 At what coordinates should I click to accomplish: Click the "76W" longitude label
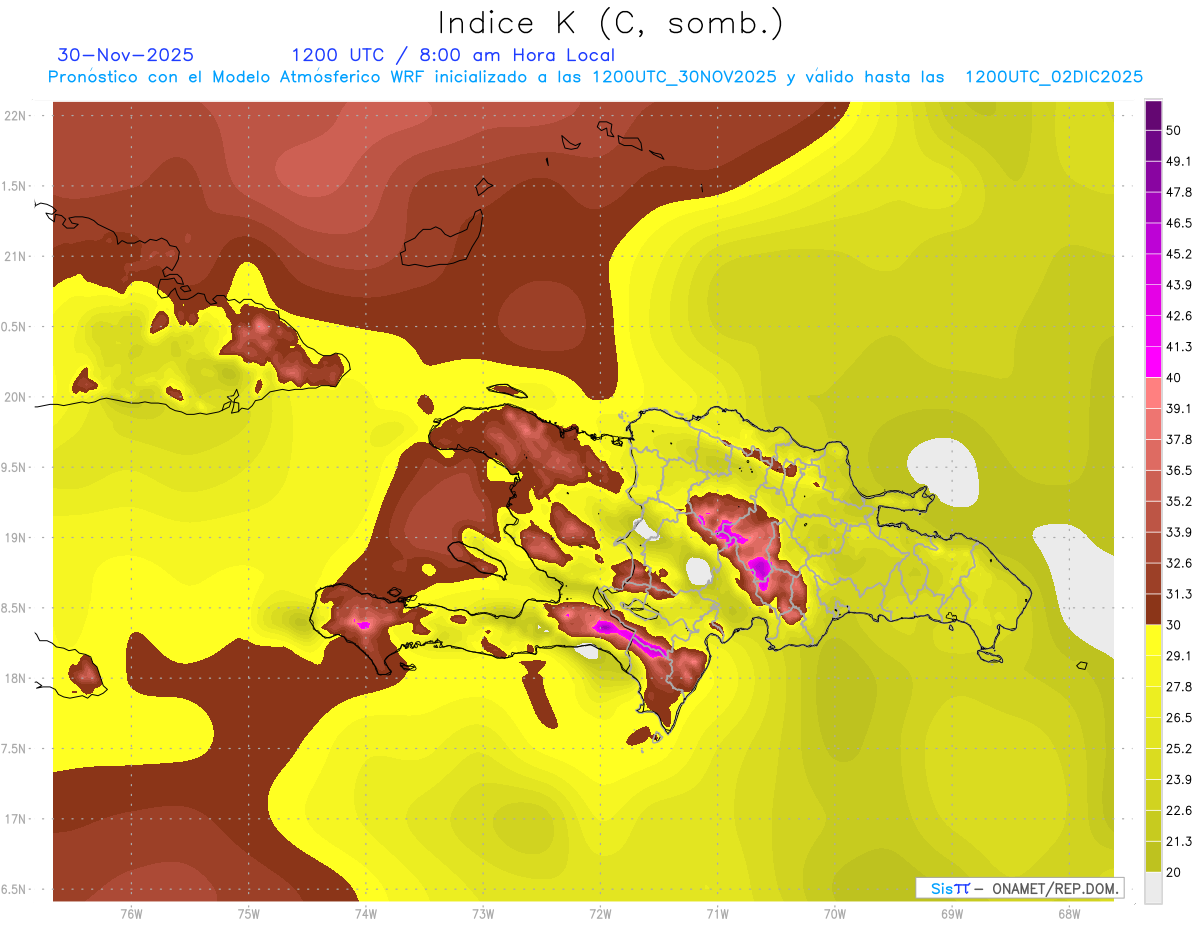(x=131, y=914)
